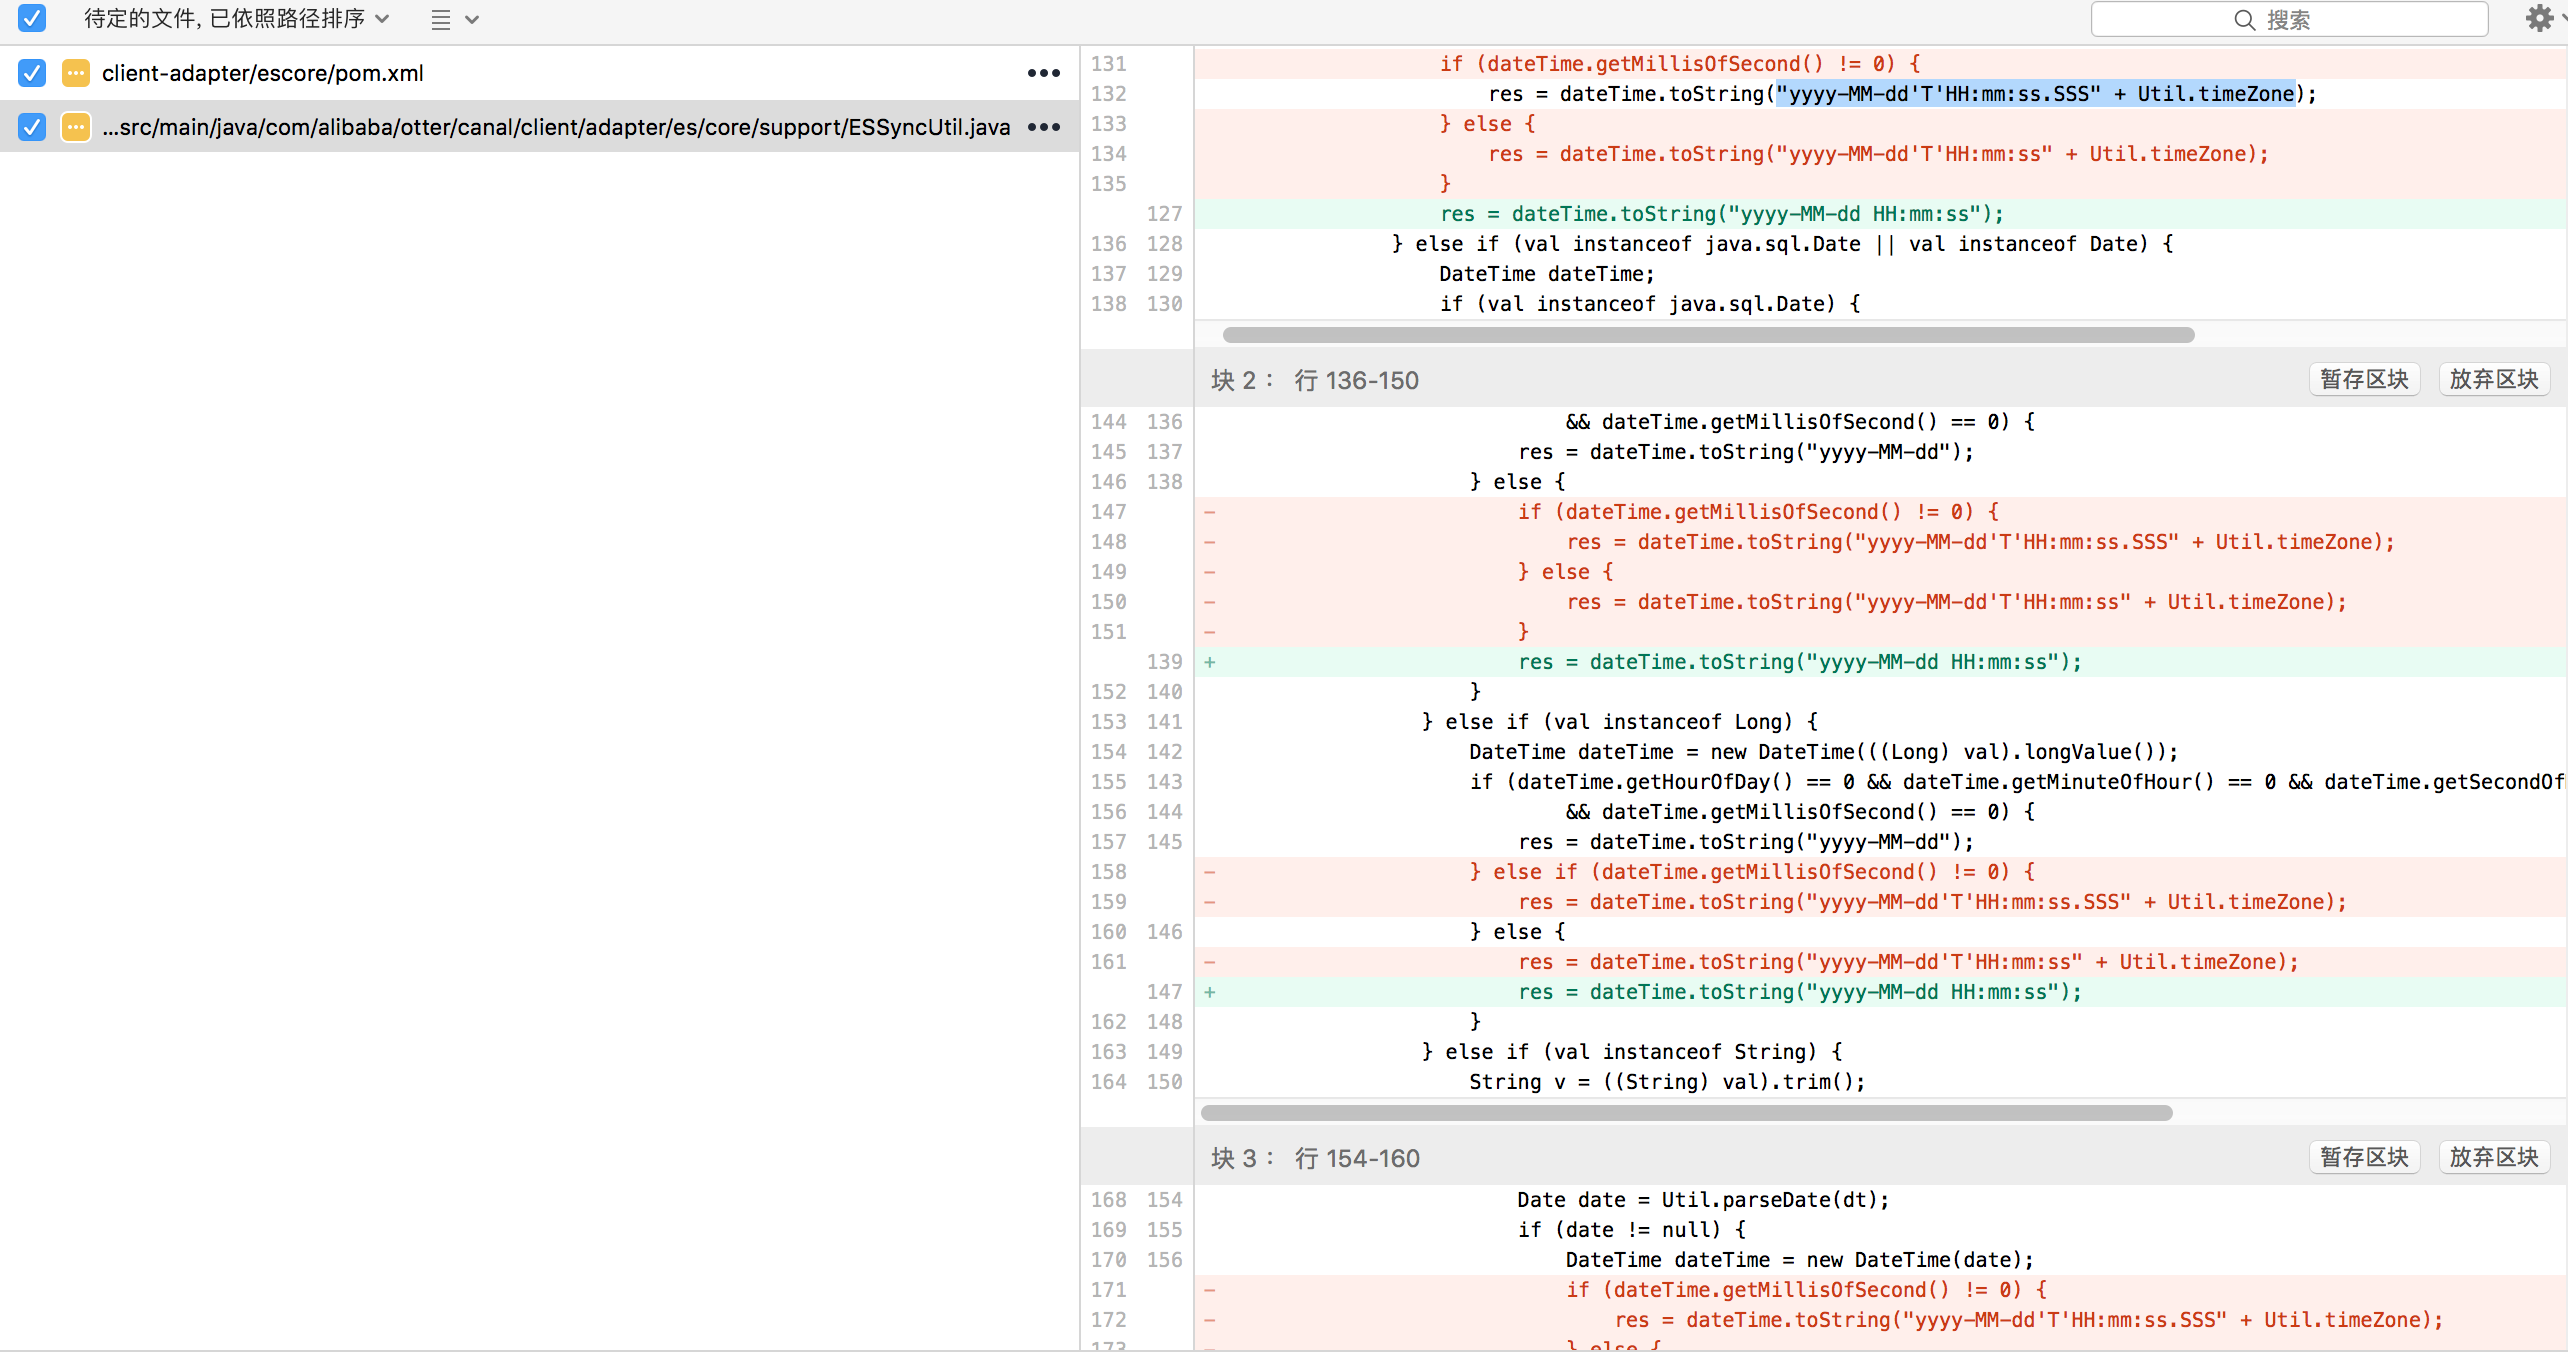
Task: Open the chevron next to the layout icon
Action: coord(470,18)
